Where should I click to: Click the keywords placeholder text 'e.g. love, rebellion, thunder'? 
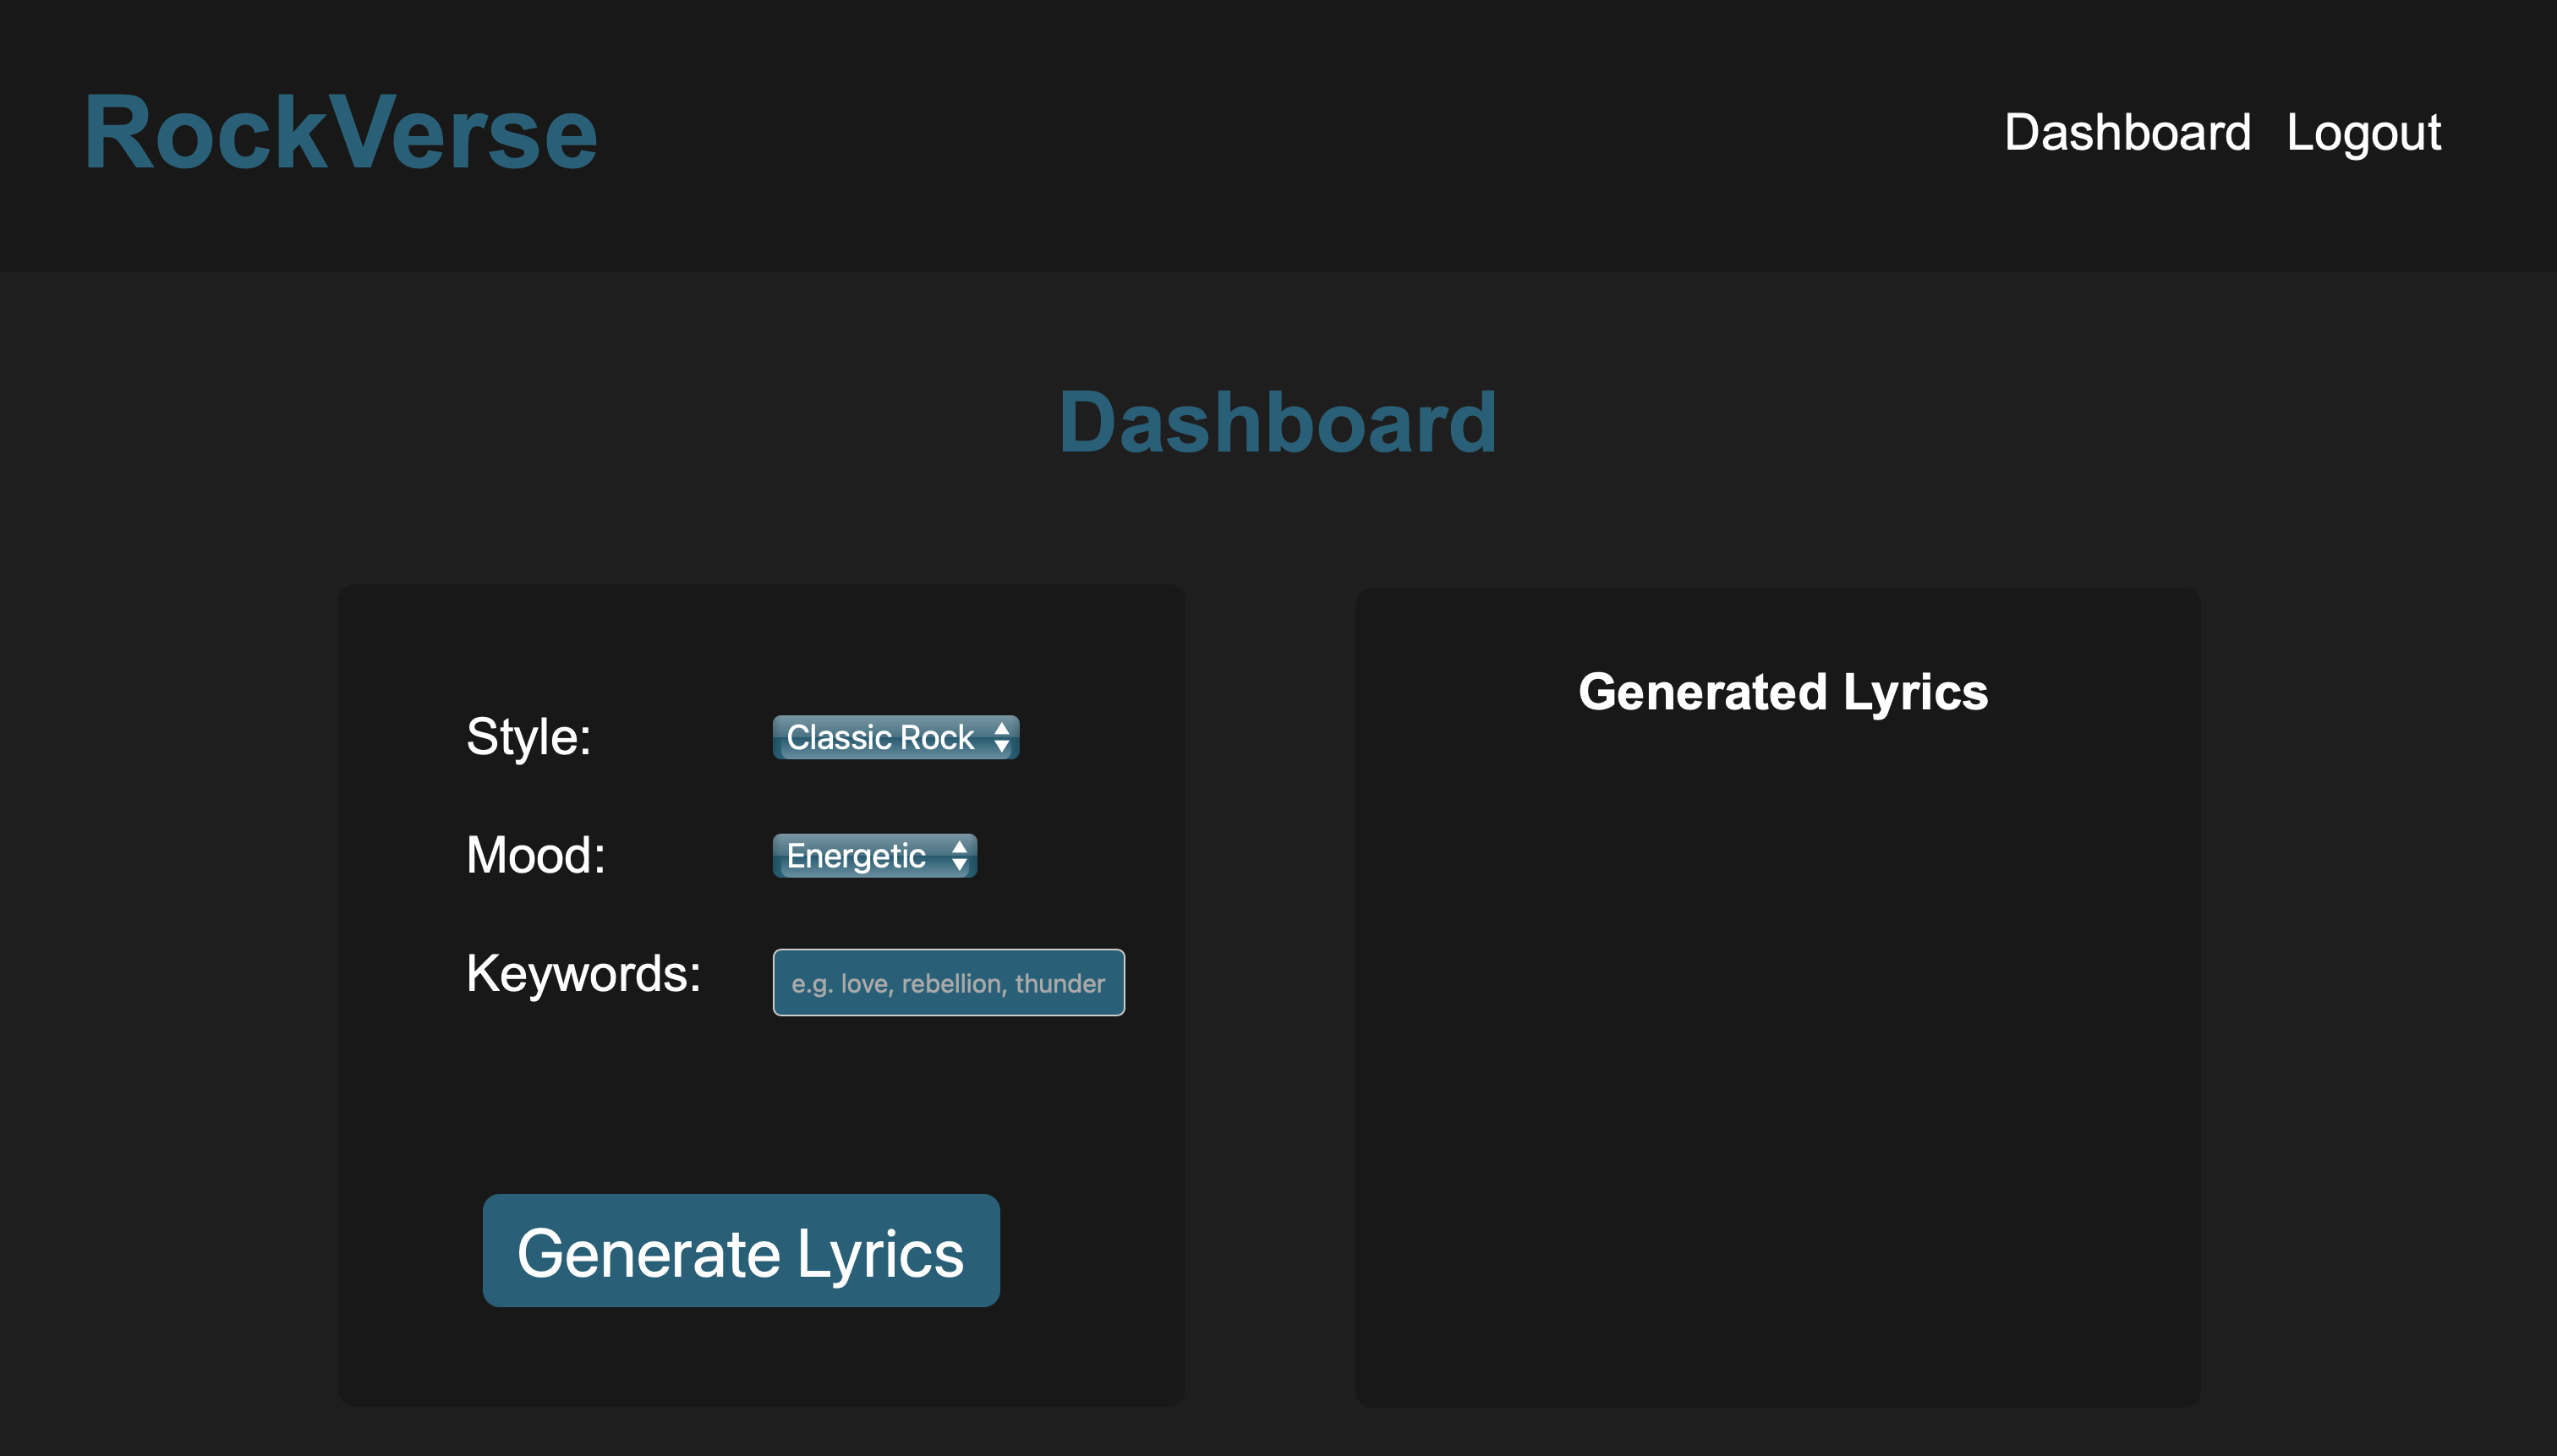coord(948,984)
